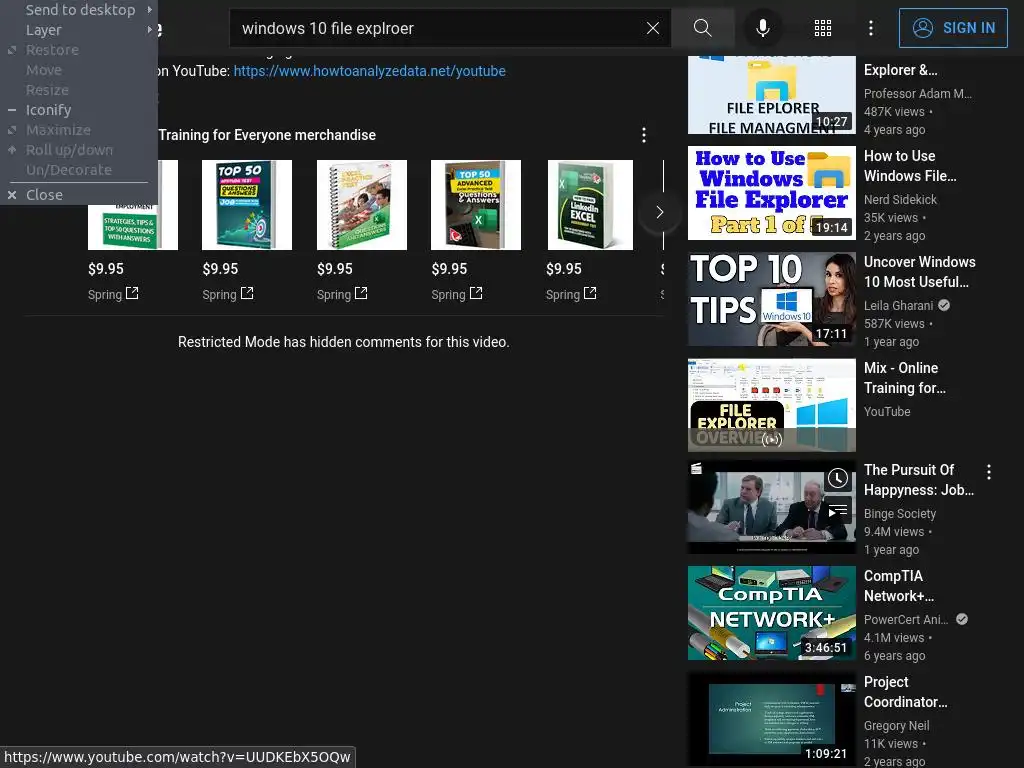Image resolution: width=1024 pixels, height=768 pixels.
Task: Open external link icon under fifth $9.95 item
Action: pos(590,293)
